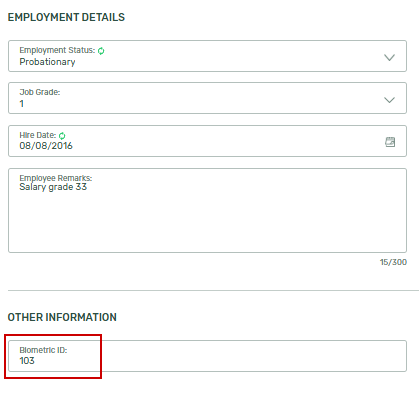Click the 'Job Grade:' label text
Screen dimensions: 419x394
coord(40,92)
